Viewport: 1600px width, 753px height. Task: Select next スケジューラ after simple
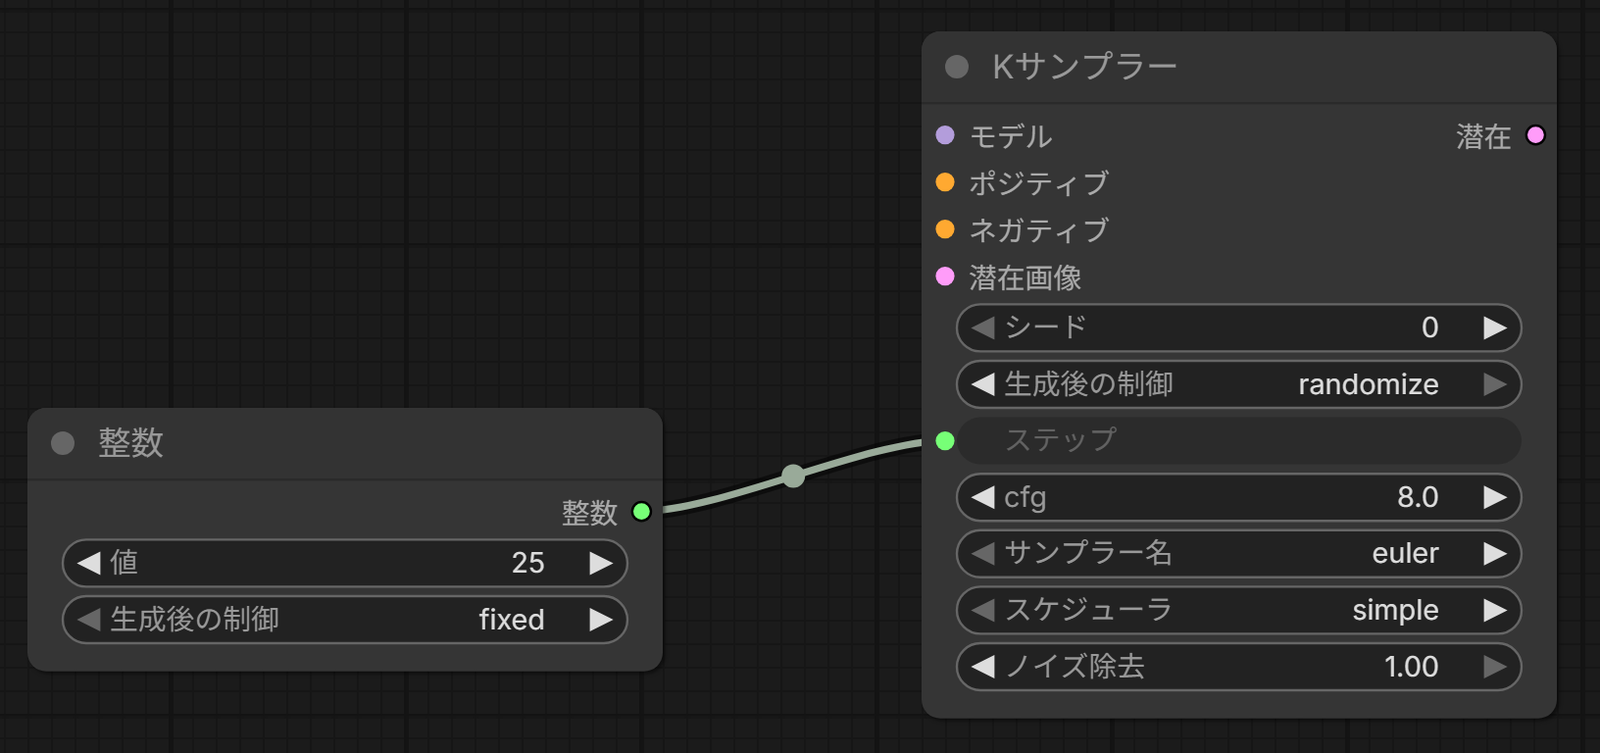click(x=1495, y=610)
